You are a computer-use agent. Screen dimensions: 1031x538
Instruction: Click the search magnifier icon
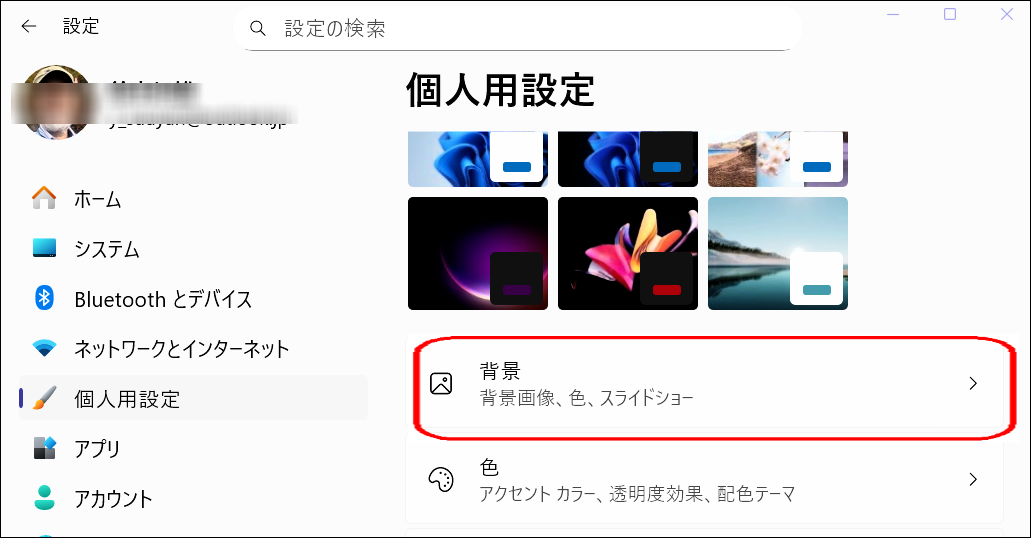click(258, 28)
